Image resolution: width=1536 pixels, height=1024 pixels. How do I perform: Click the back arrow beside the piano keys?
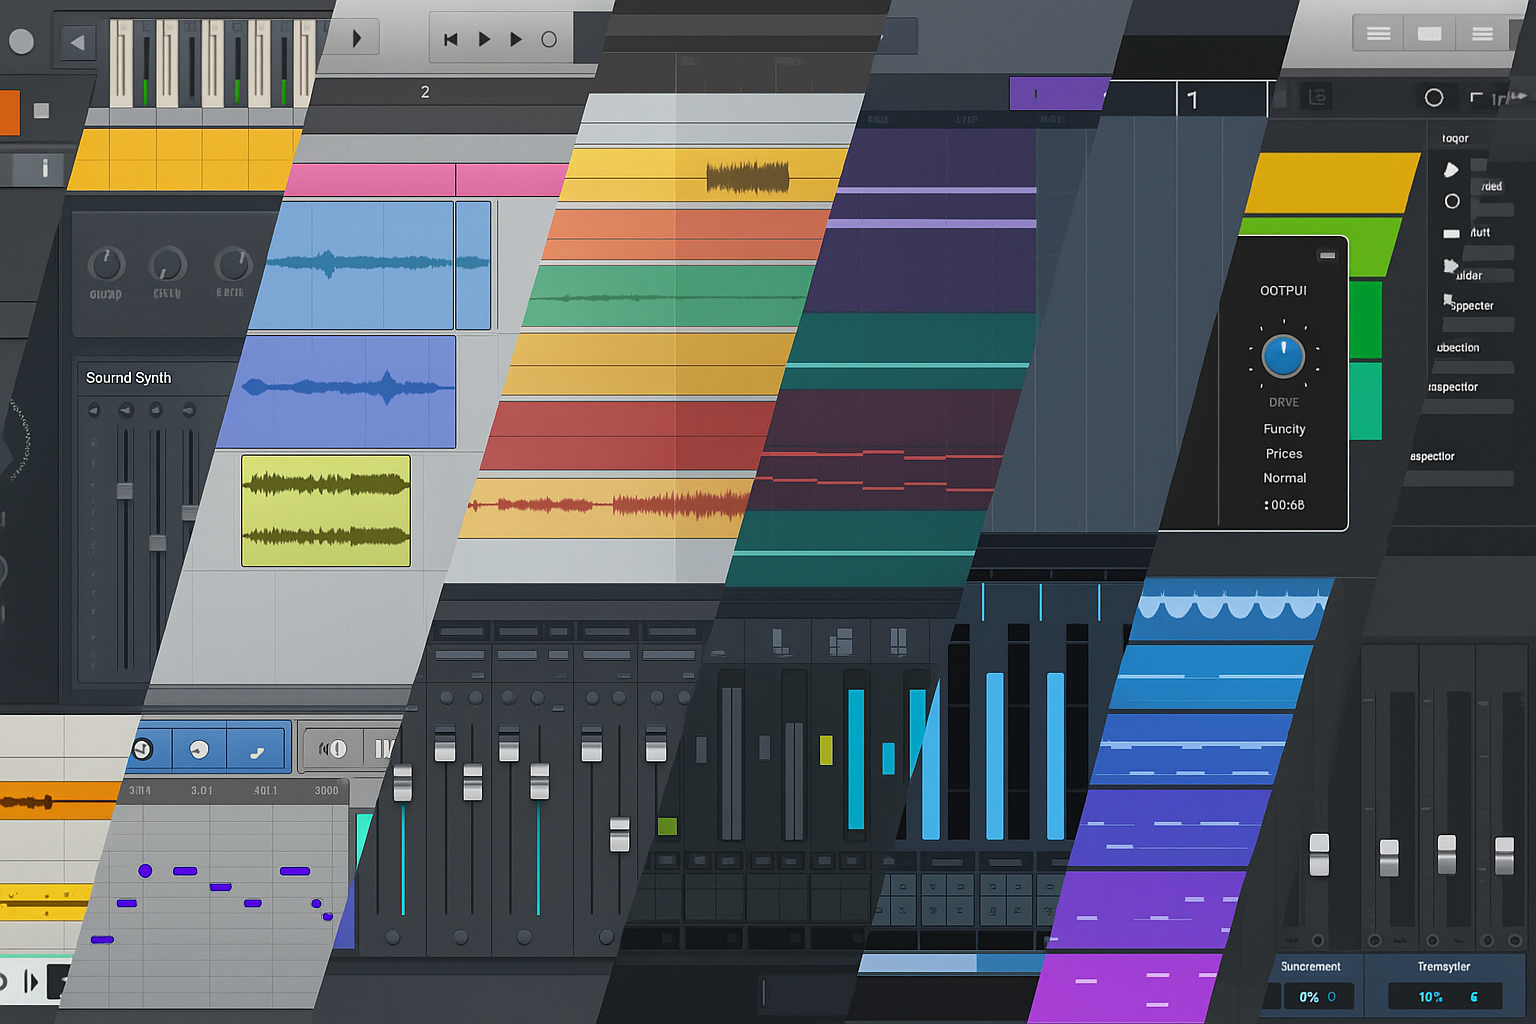pos(77,42)
